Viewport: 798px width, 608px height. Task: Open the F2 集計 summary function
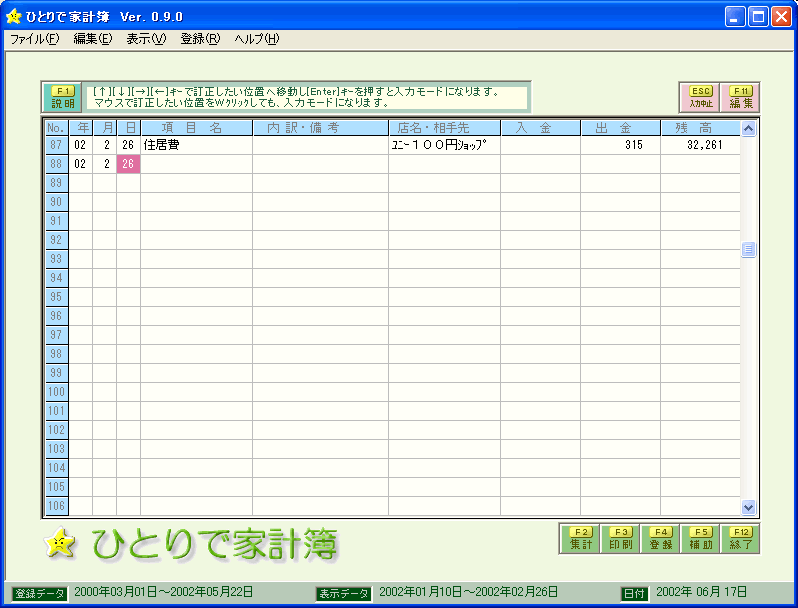point(581,539)
